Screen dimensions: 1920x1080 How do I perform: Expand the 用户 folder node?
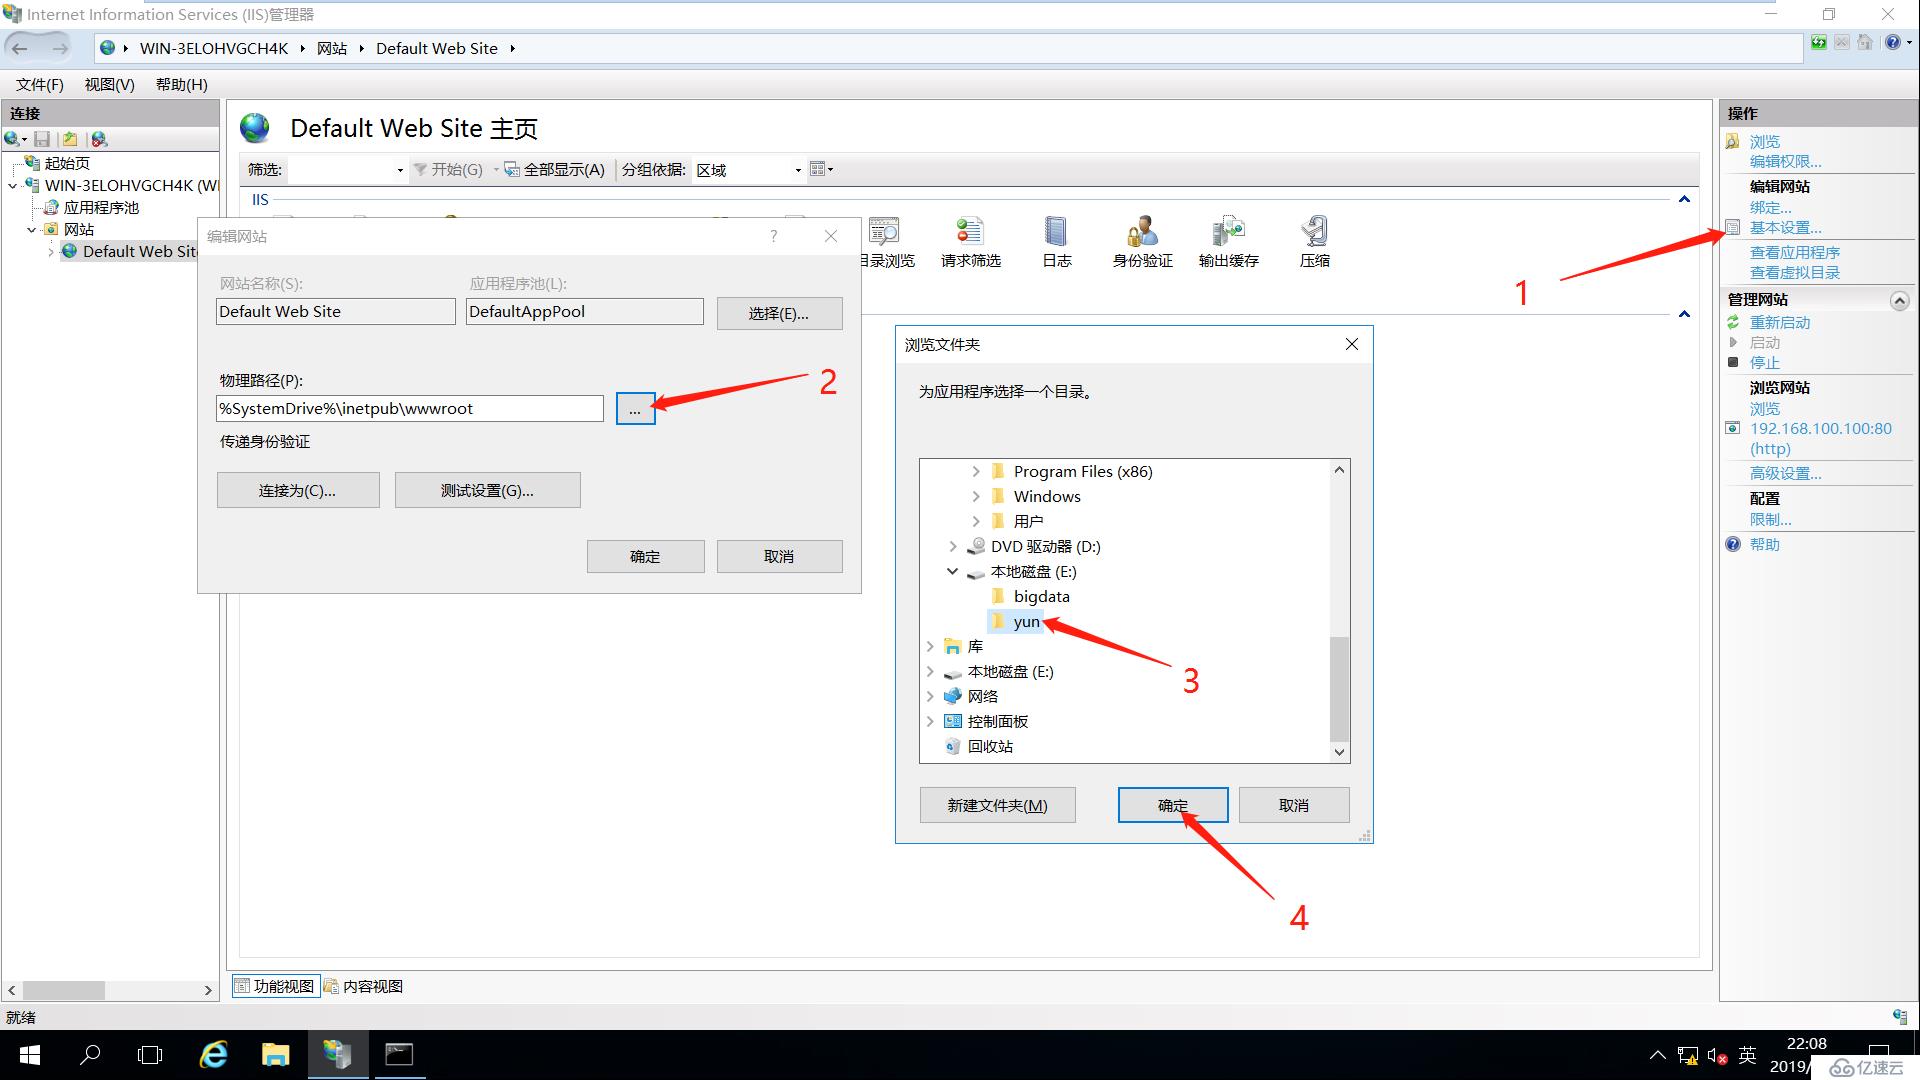click(976, 521)
